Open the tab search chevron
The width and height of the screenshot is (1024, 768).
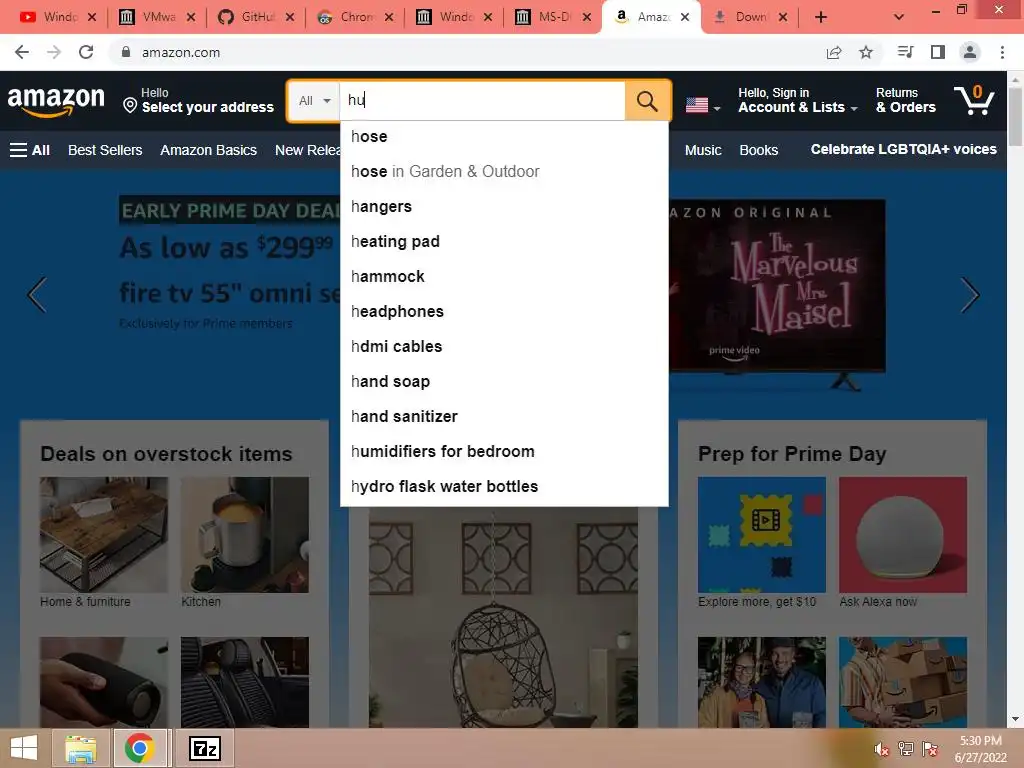pos(899,17)
